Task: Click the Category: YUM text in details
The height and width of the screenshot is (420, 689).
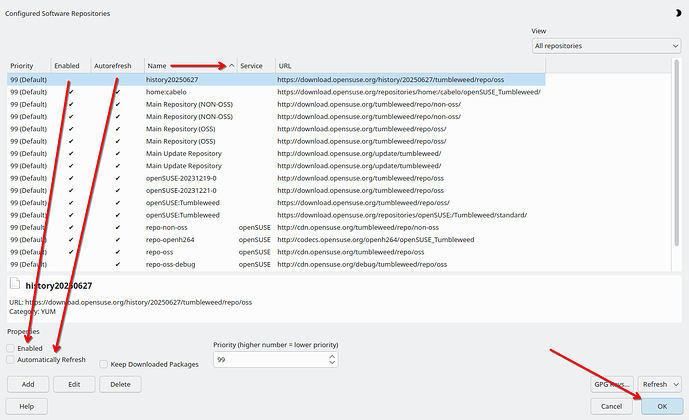Action: tap(33, 311)
